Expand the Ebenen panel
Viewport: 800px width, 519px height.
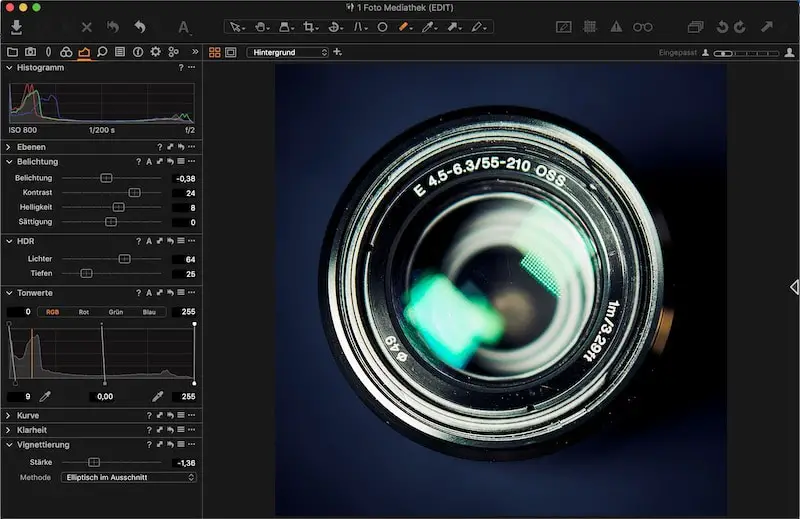point(9,147)
